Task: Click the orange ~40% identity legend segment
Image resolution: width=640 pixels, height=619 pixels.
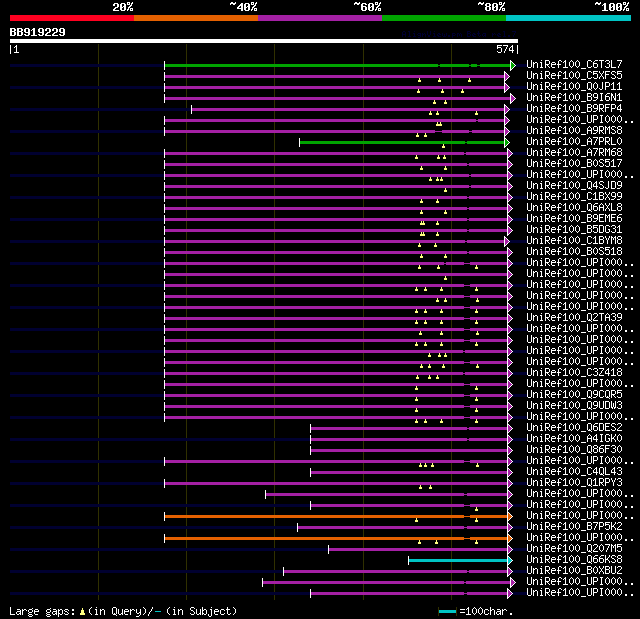Action: [x=196, y=18]
